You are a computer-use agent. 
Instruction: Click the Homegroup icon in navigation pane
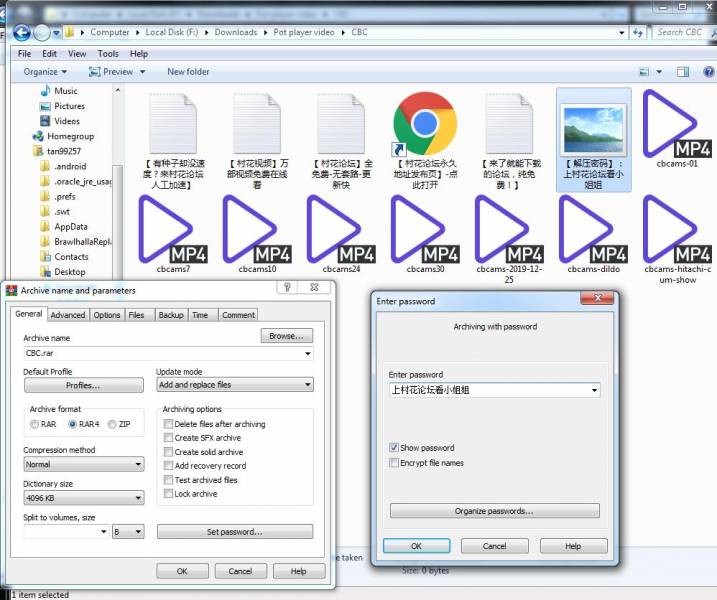[x=39, y=136]
